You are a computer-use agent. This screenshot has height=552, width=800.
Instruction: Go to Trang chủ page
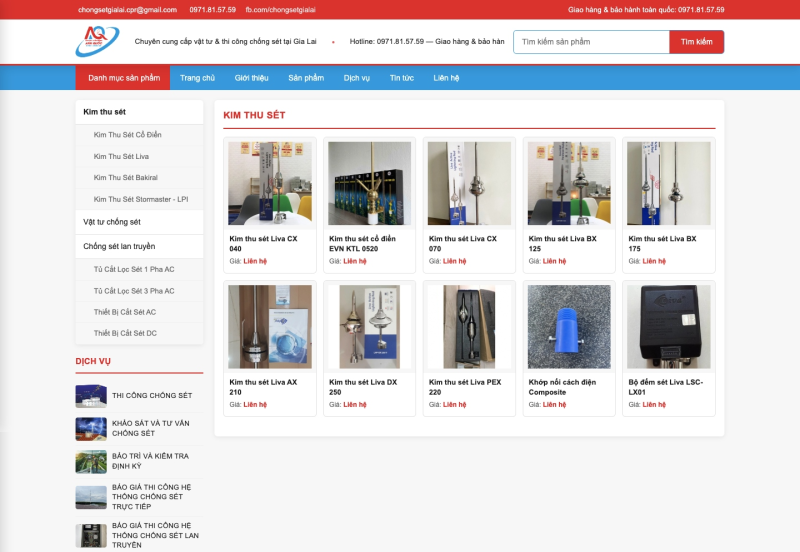197,78
